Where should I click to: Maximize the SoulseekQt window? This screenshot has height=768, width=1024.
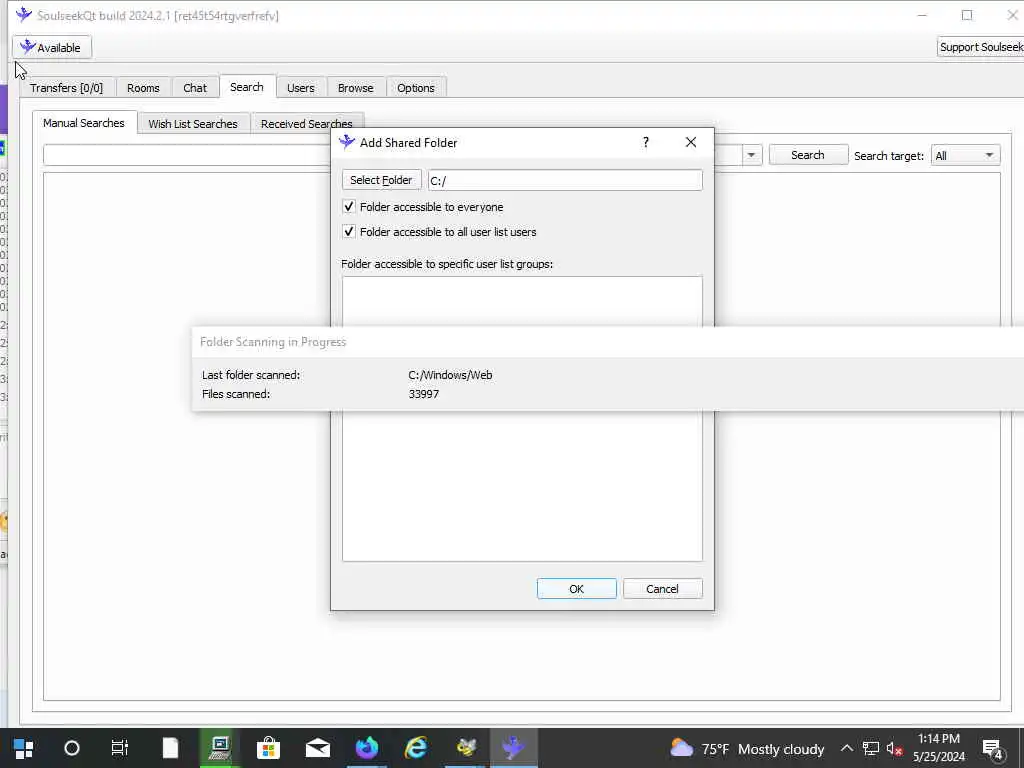tap(967, 15)
